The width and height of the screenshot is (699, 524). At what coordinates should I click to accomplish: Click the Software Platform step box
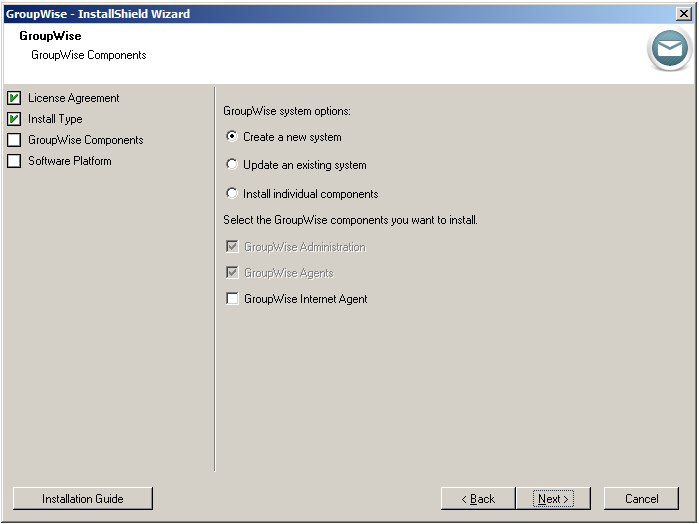point(14,161)
